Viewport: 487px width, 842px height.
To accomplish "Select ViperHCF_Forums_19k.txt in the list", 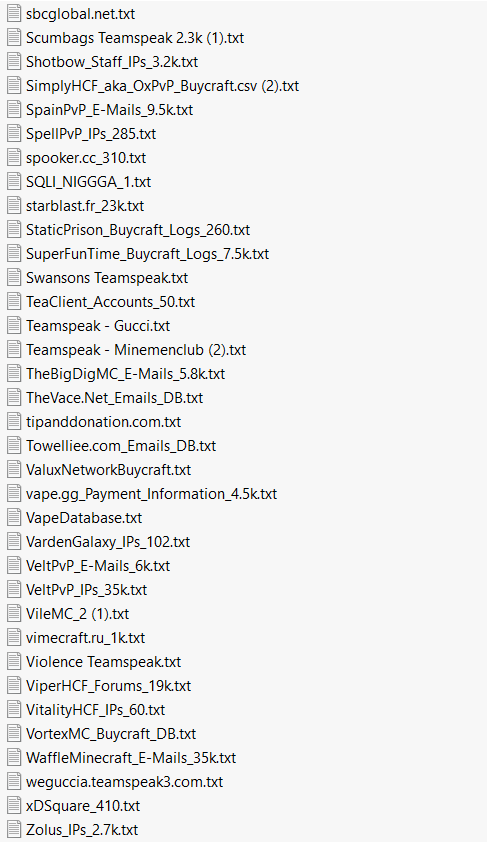I will (x=108, y=686).
